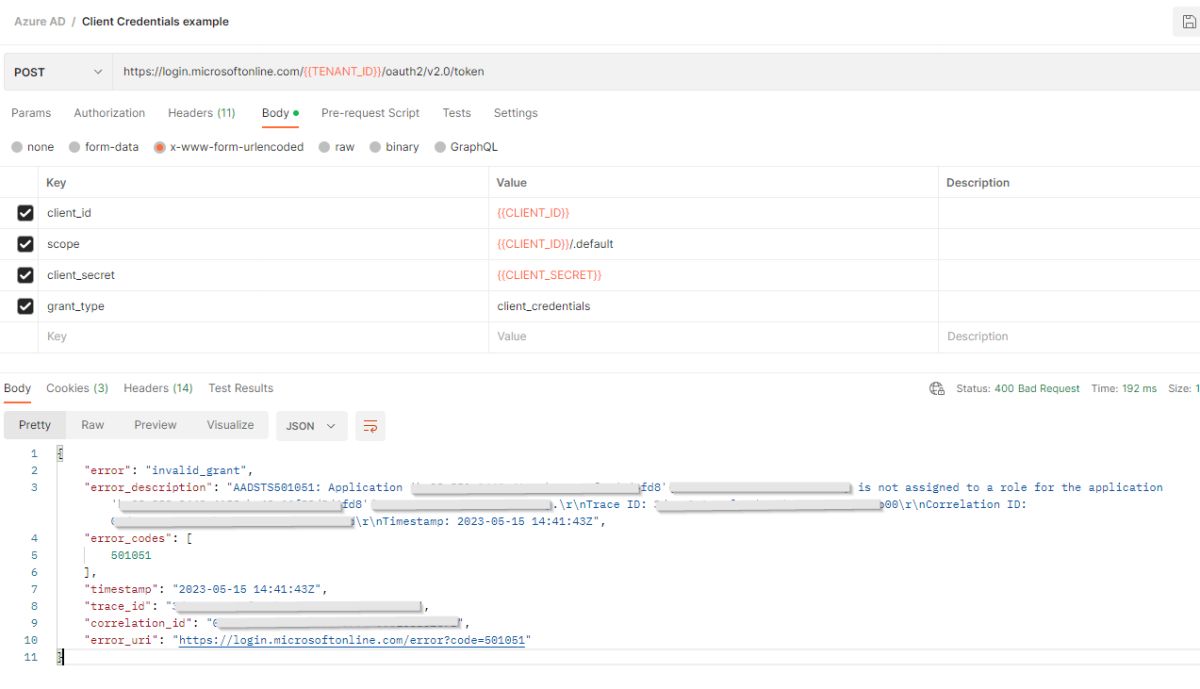Select the Preview view button
This screenshot has height=689, width=1200.
[155, 425]
